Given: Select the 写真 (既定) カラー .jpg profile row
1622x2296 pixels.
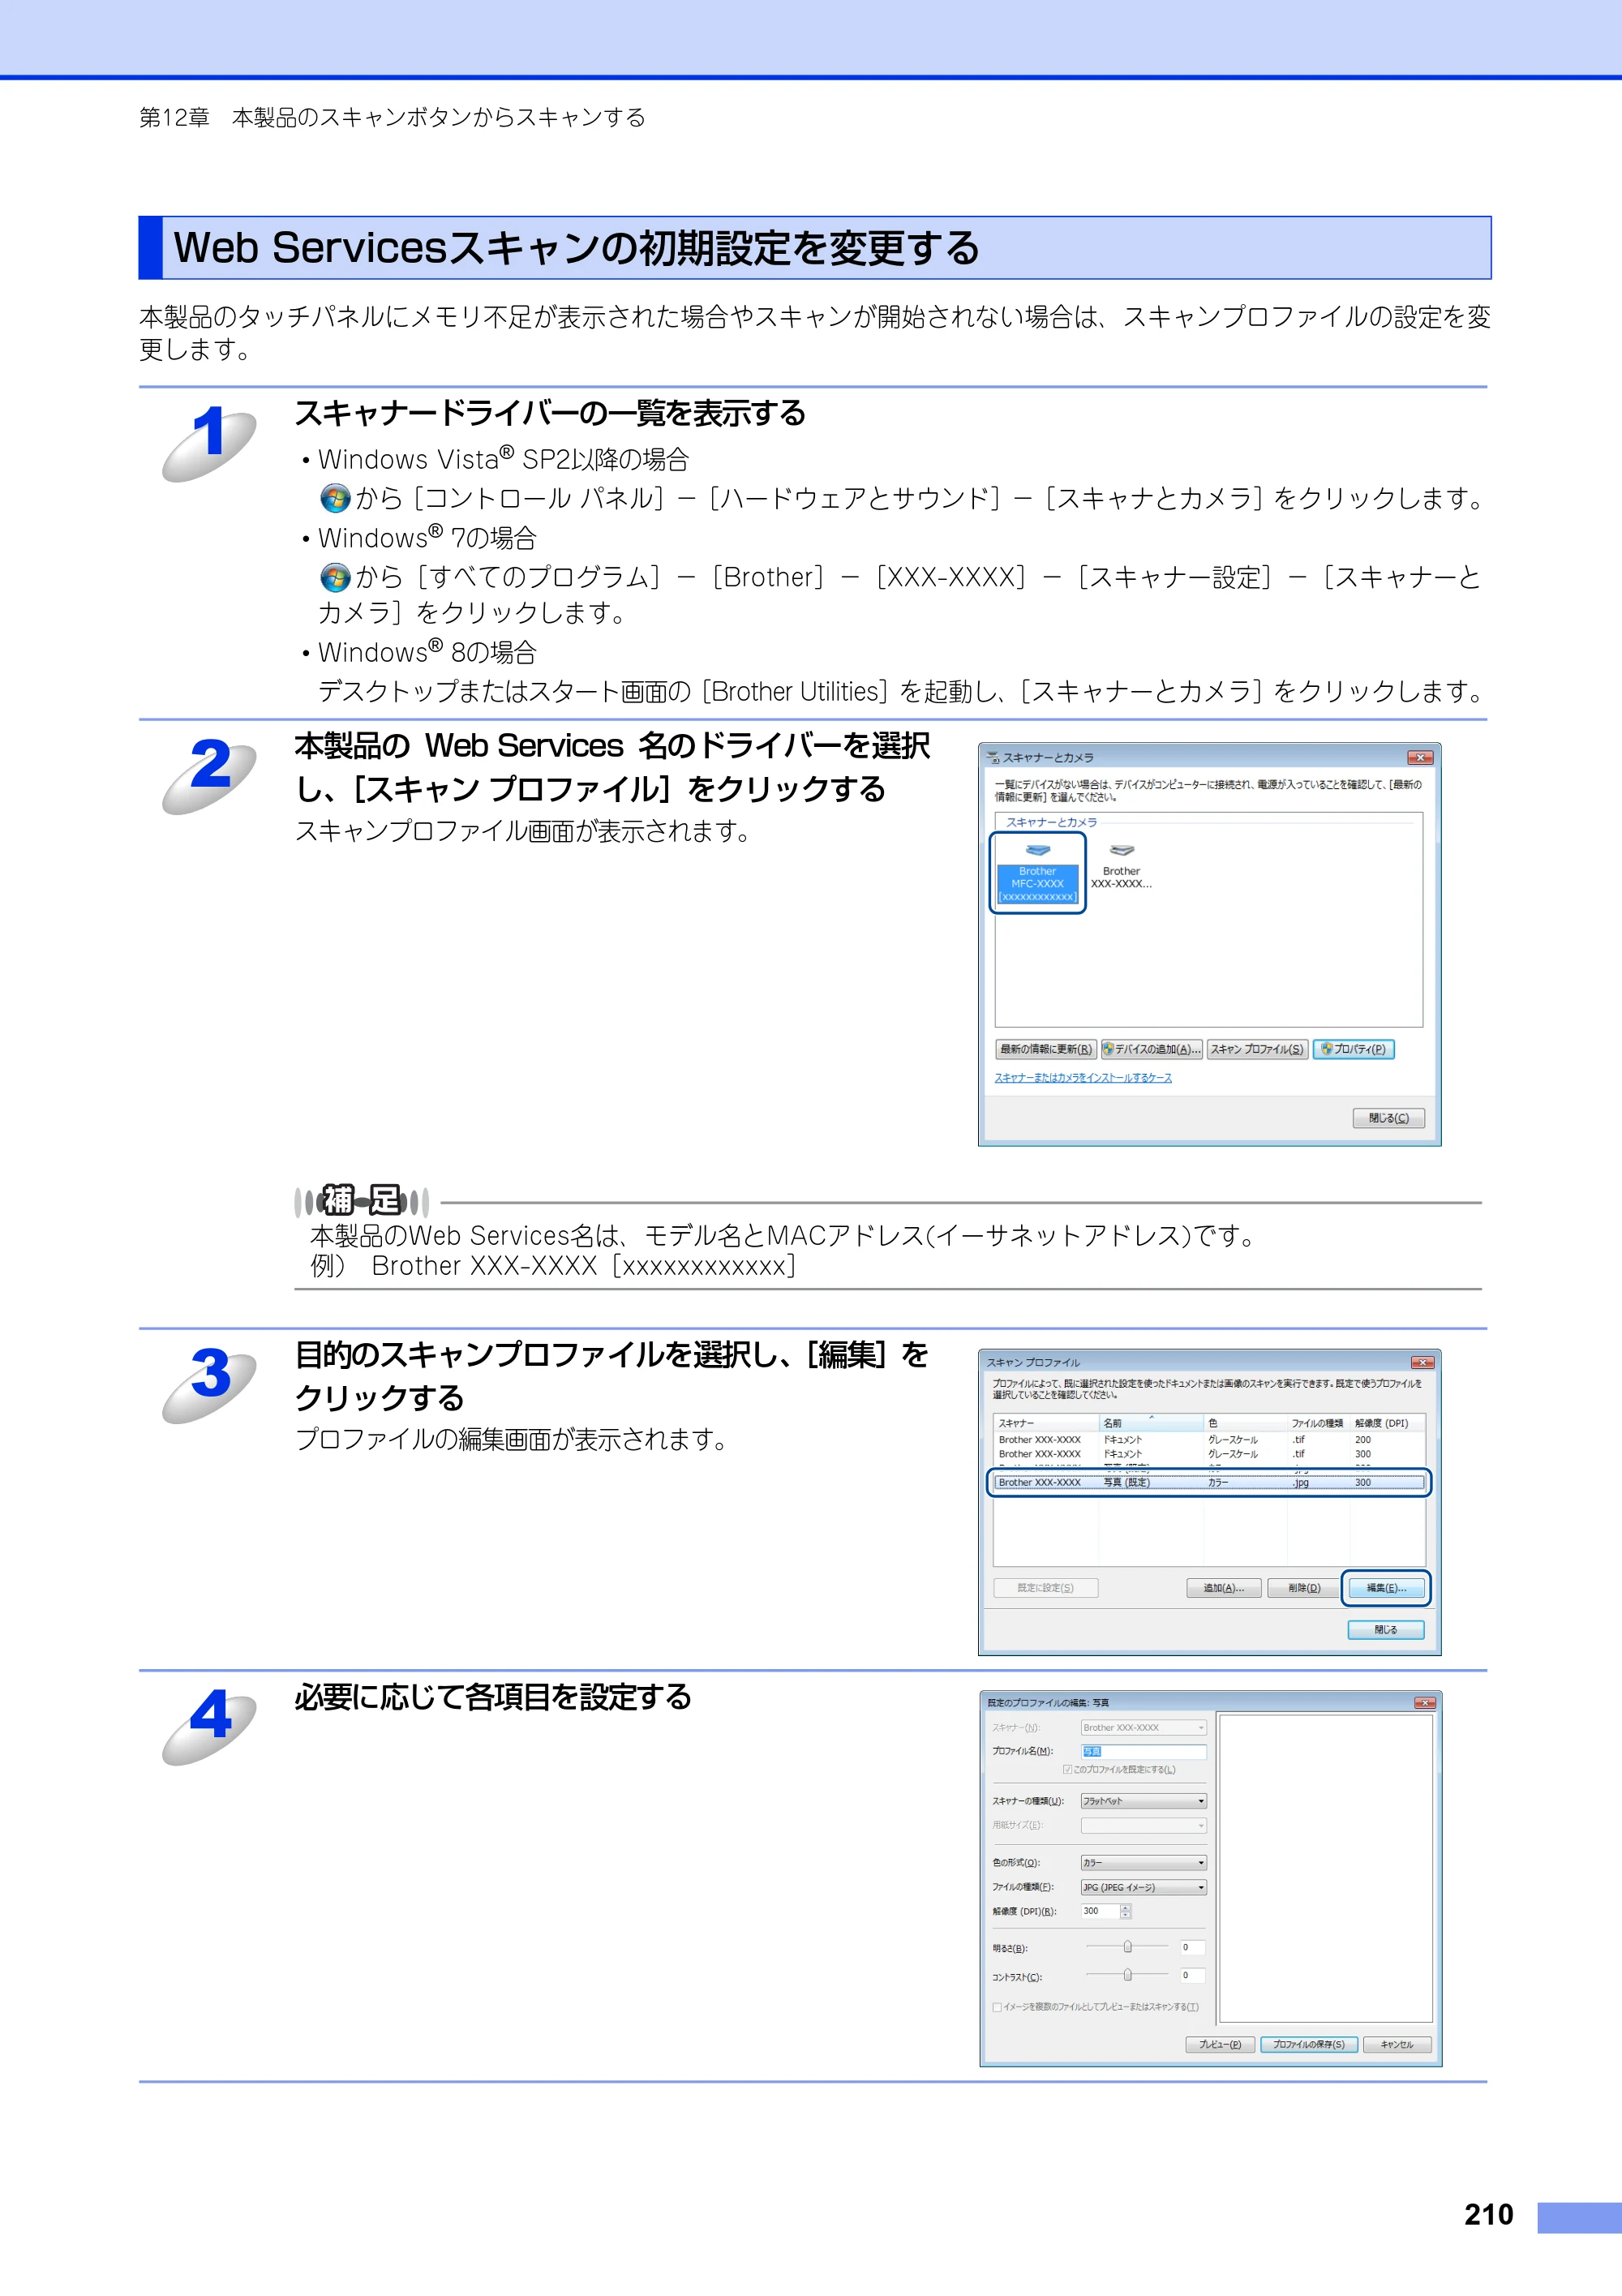Looking at the screenshot, I should pos(1209,1483).
